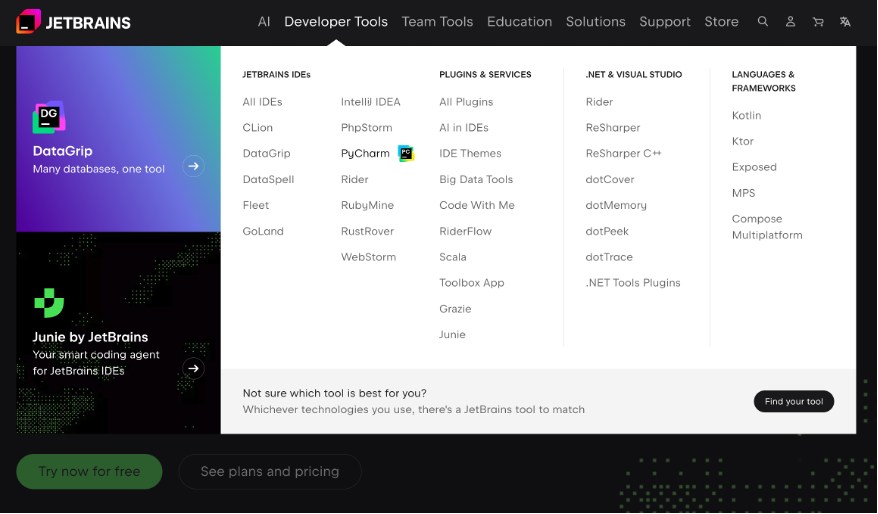Click the DataGrip card arrow button

193,166
